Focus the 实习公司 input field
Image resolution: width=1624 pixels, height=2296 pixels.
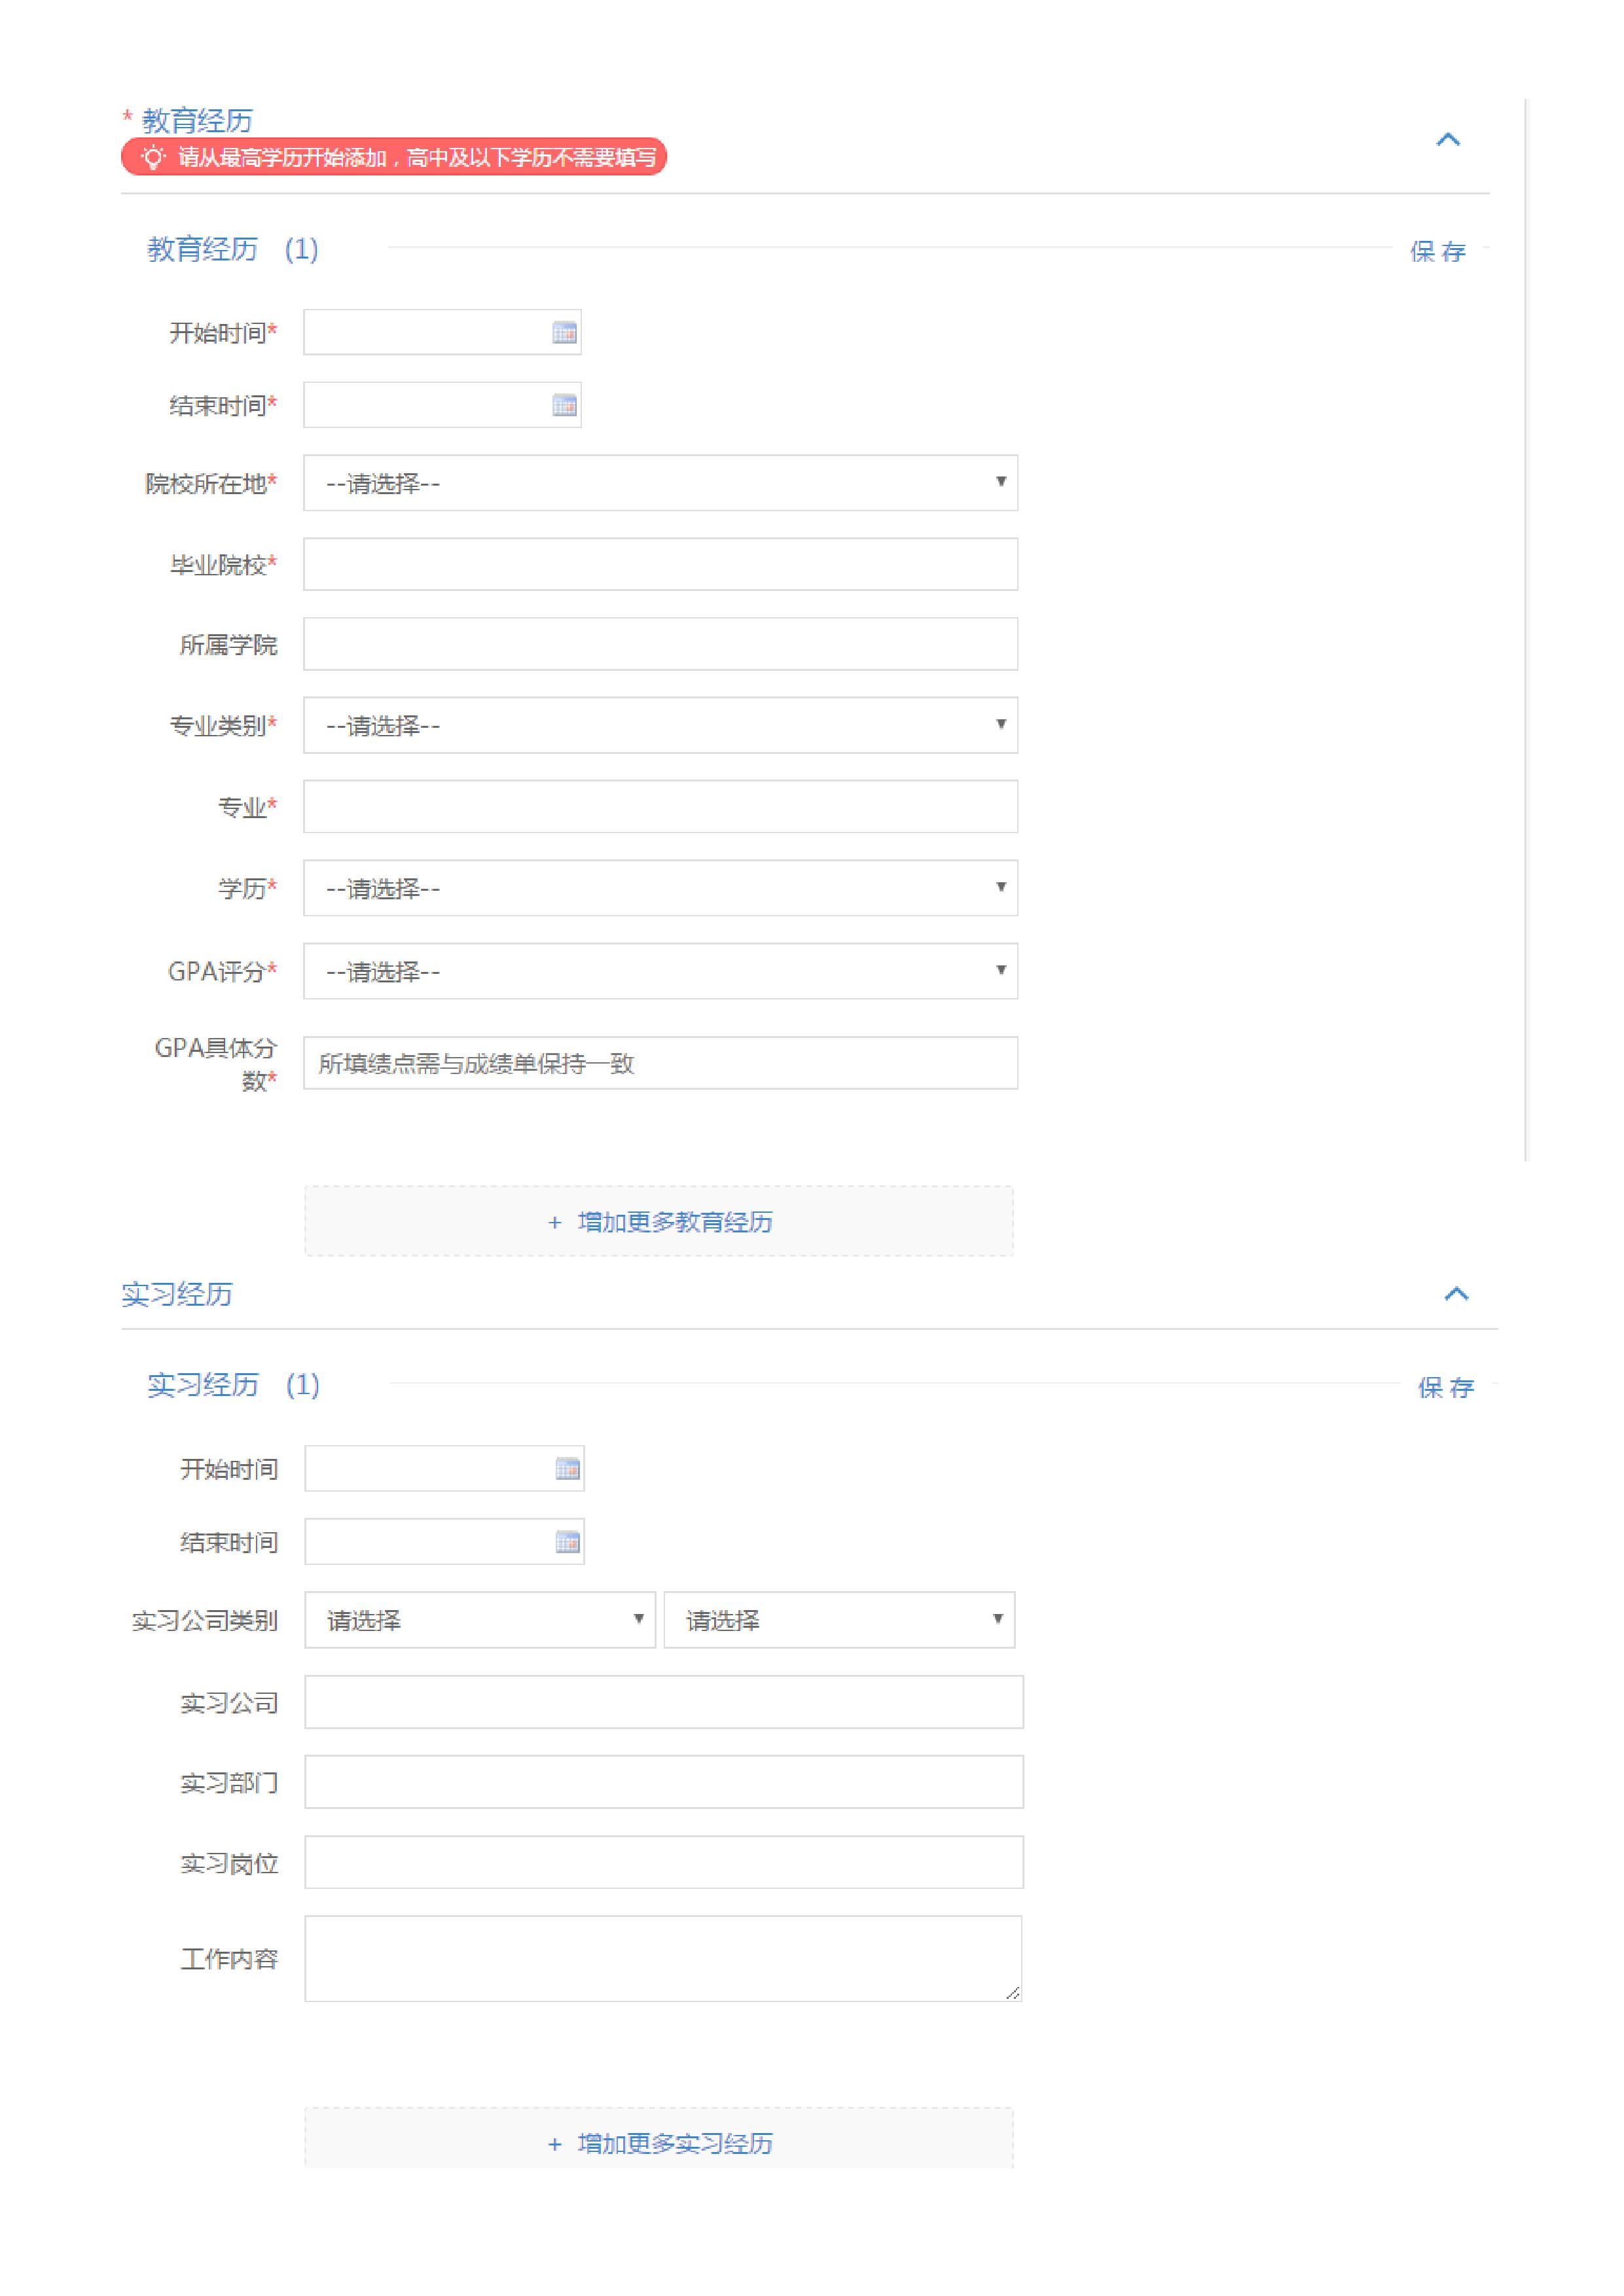664,1703
